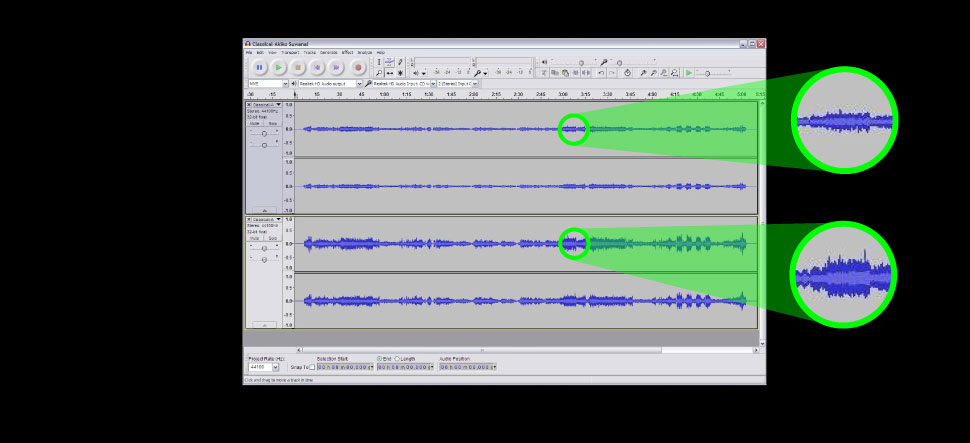Image resolution: width=970 pixels, height=443 pixels.
Task: Pause playback with the Pause button
Action: [x=259, y=67]
